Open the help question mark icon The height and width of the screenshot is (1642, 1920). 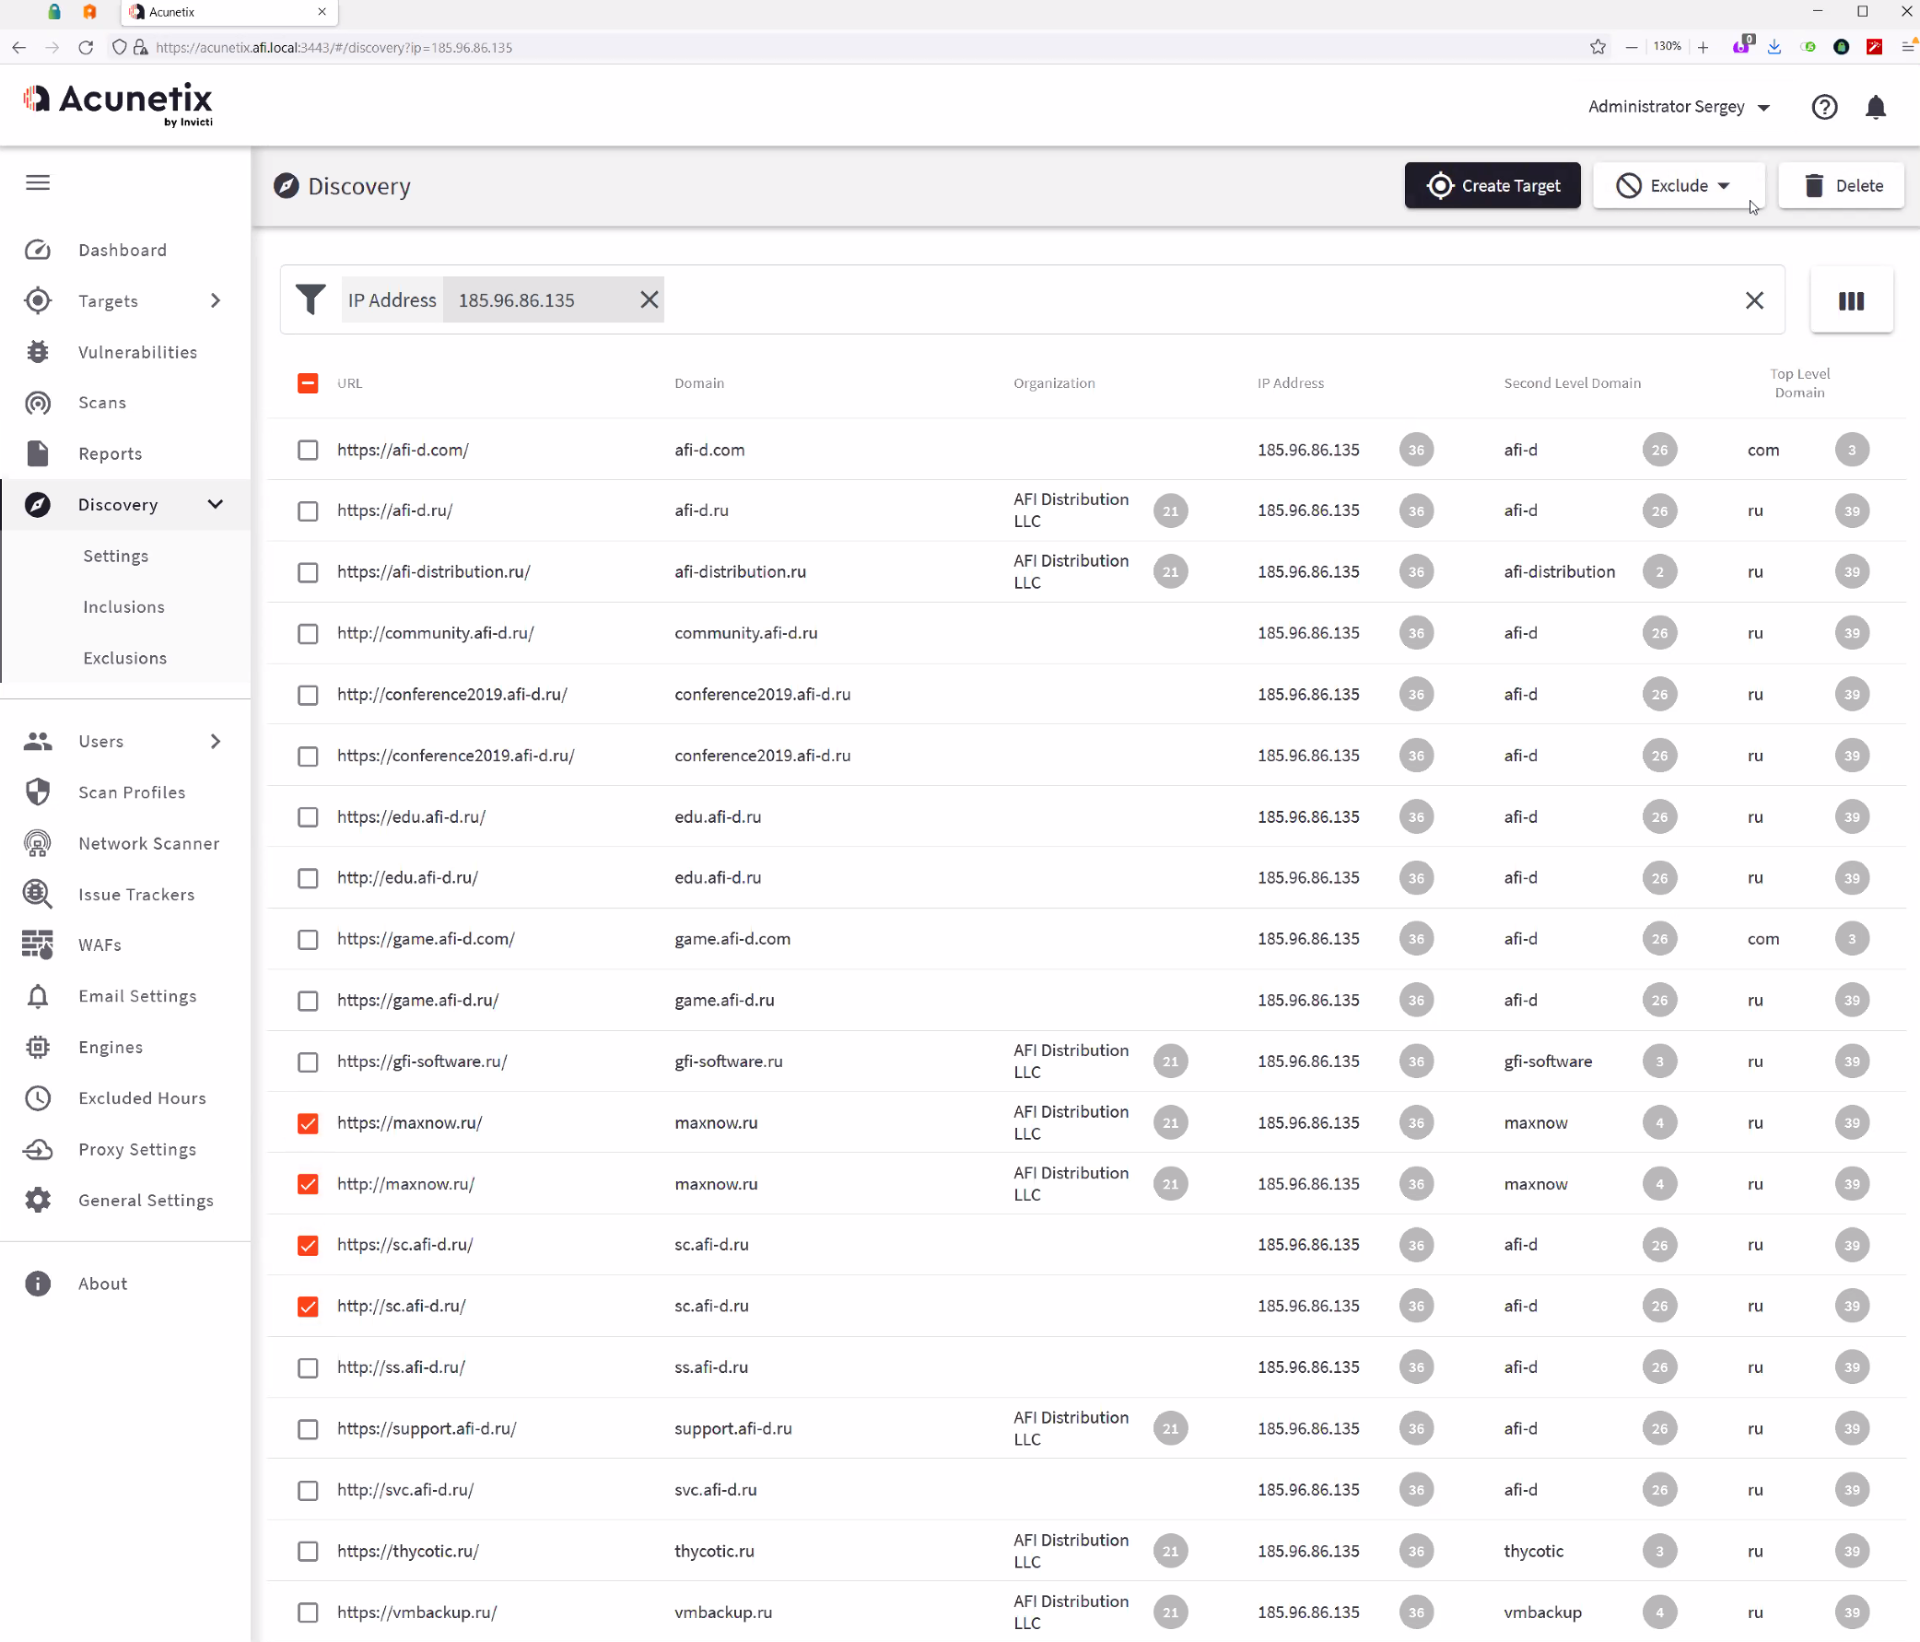pos(1824,107)
